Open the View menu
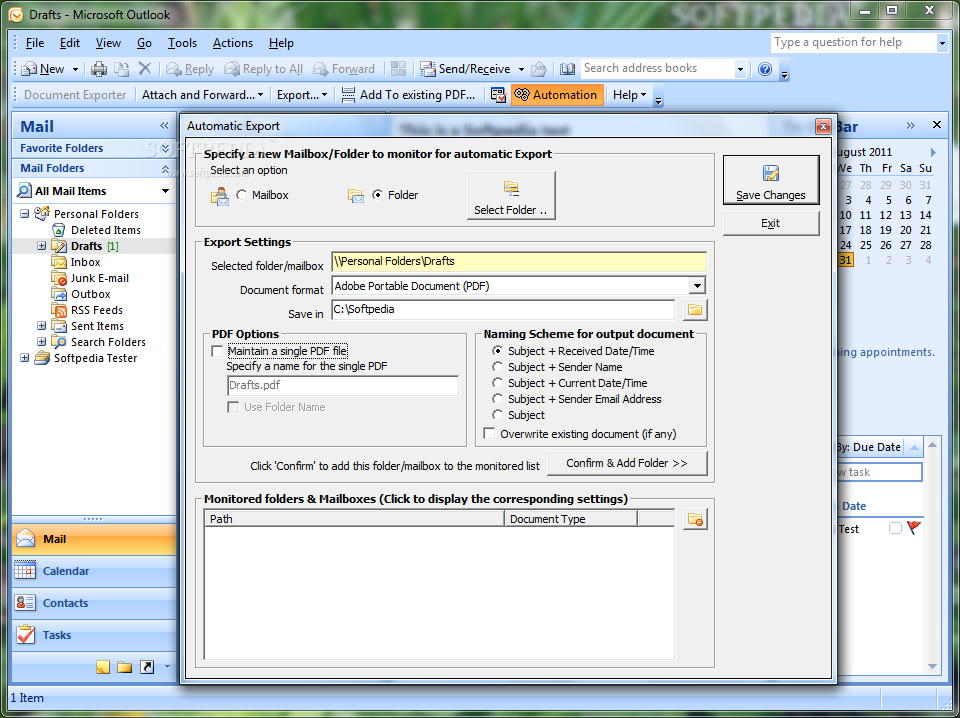Image resolution: width=960 pixels, height=718 pixels. pyautogui.click(x=108, y=43)
